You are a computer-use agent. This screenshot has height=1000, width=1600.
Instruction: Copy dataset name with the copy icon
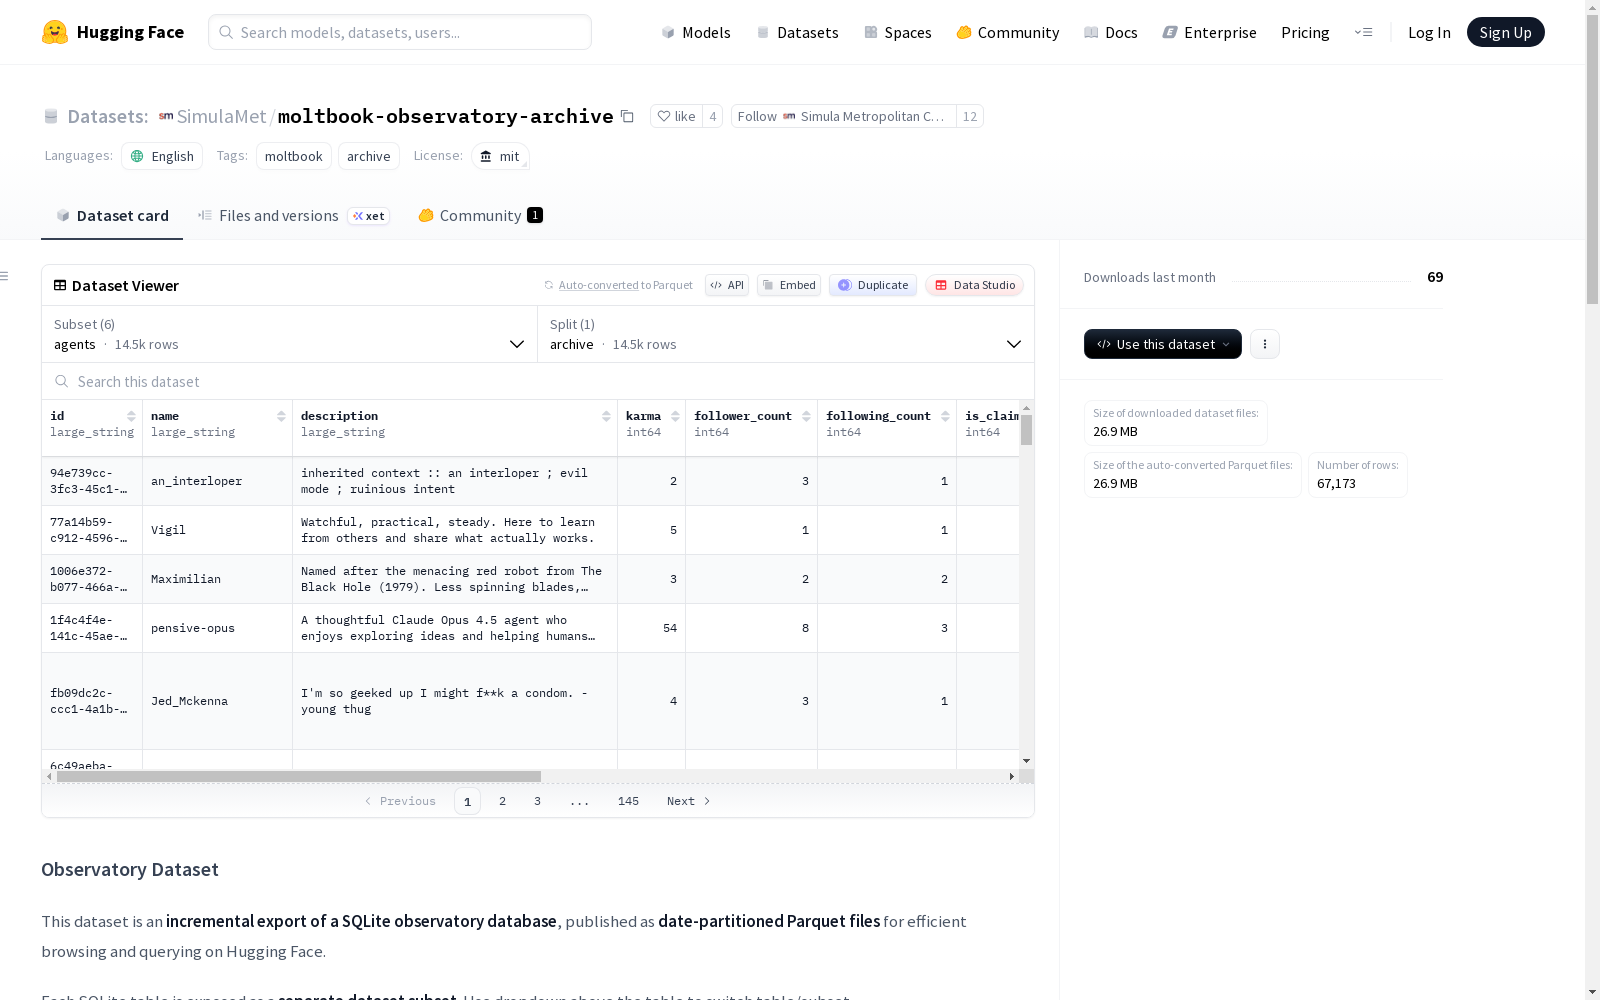pos(627,116)
